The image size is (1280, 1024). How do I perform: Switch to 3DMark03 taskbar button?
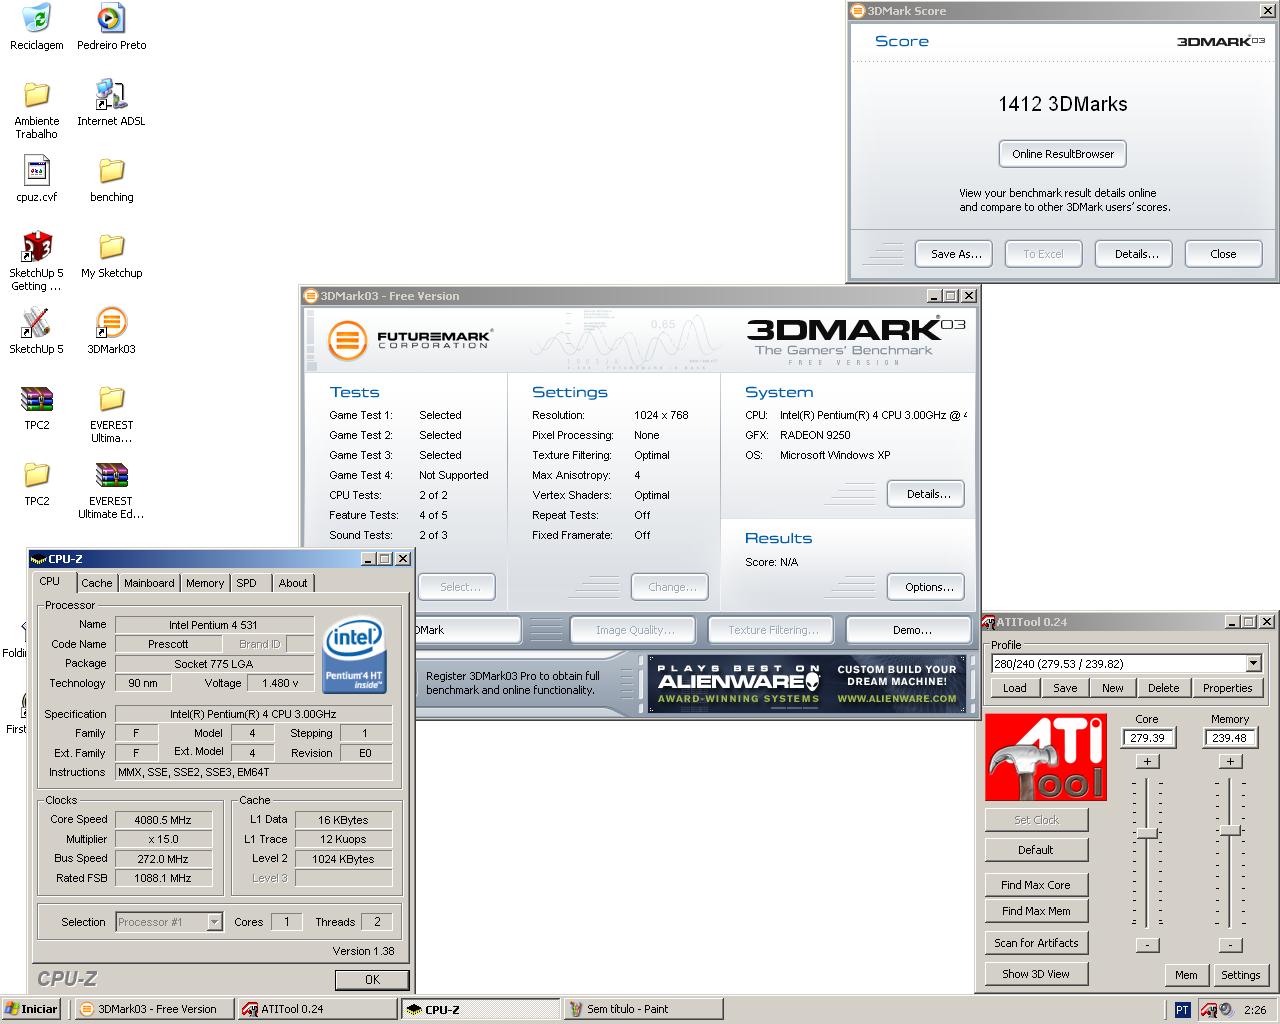pyautogui.click(x=154, y=1009)
